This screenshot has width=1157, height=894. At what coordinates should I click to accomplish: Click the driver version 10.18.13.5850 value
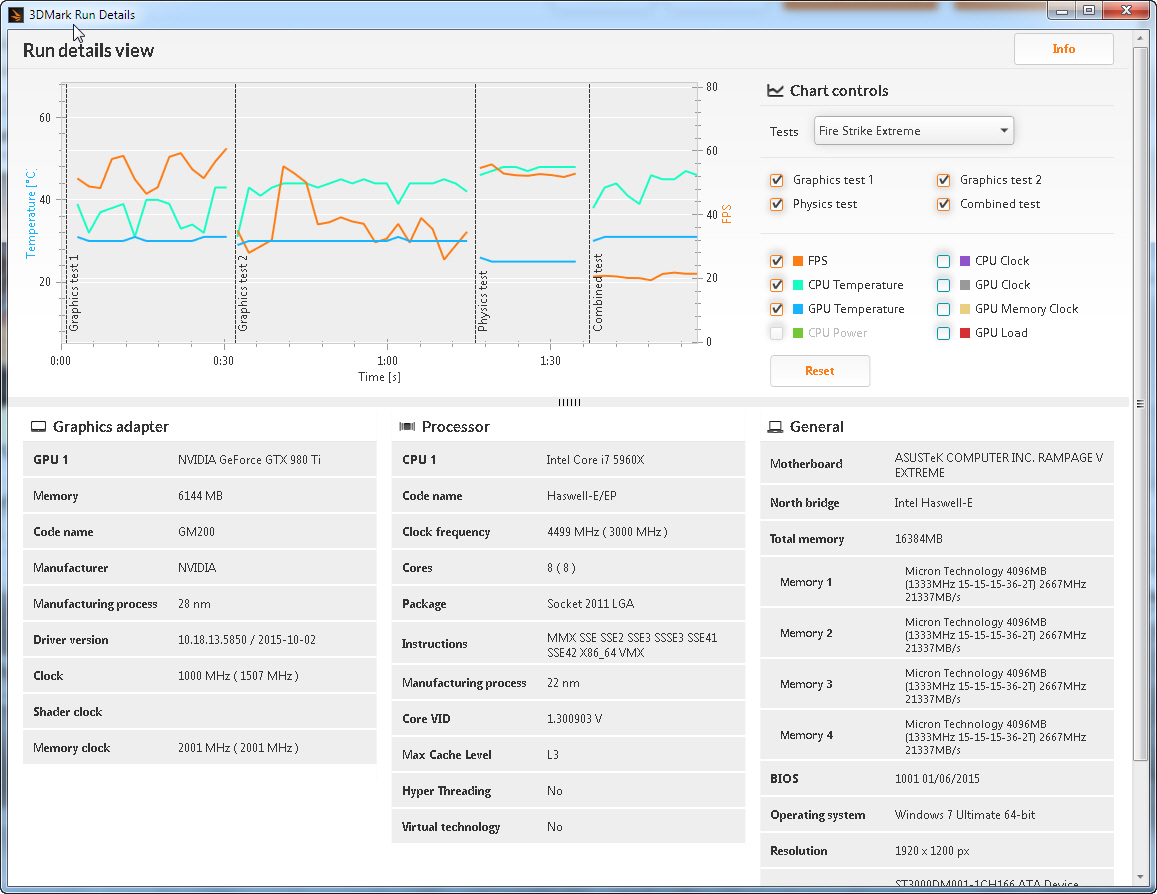[x=246, y=640]
